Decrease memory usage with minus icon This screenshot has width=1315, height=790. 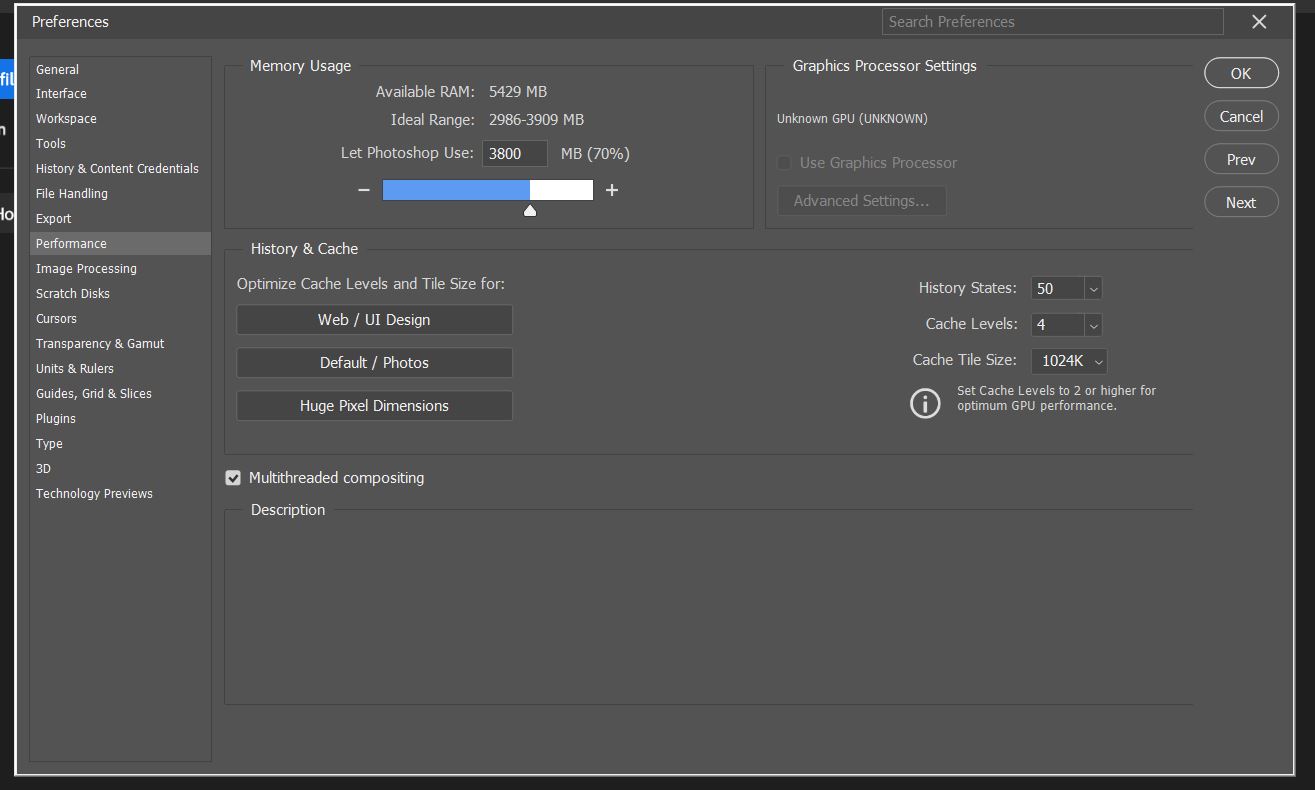pyautogui.click(x=364, y=190)
